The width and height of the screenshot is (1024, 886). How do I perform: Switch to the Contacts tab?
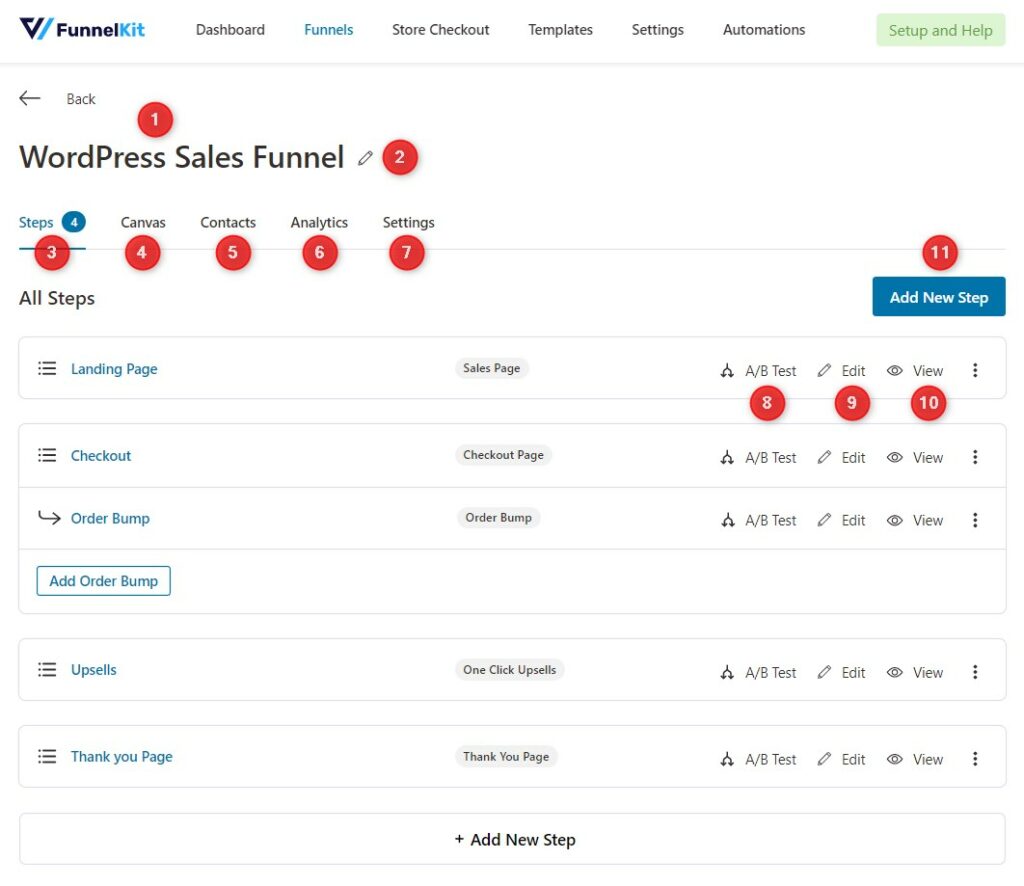click(x=228, y=222)
